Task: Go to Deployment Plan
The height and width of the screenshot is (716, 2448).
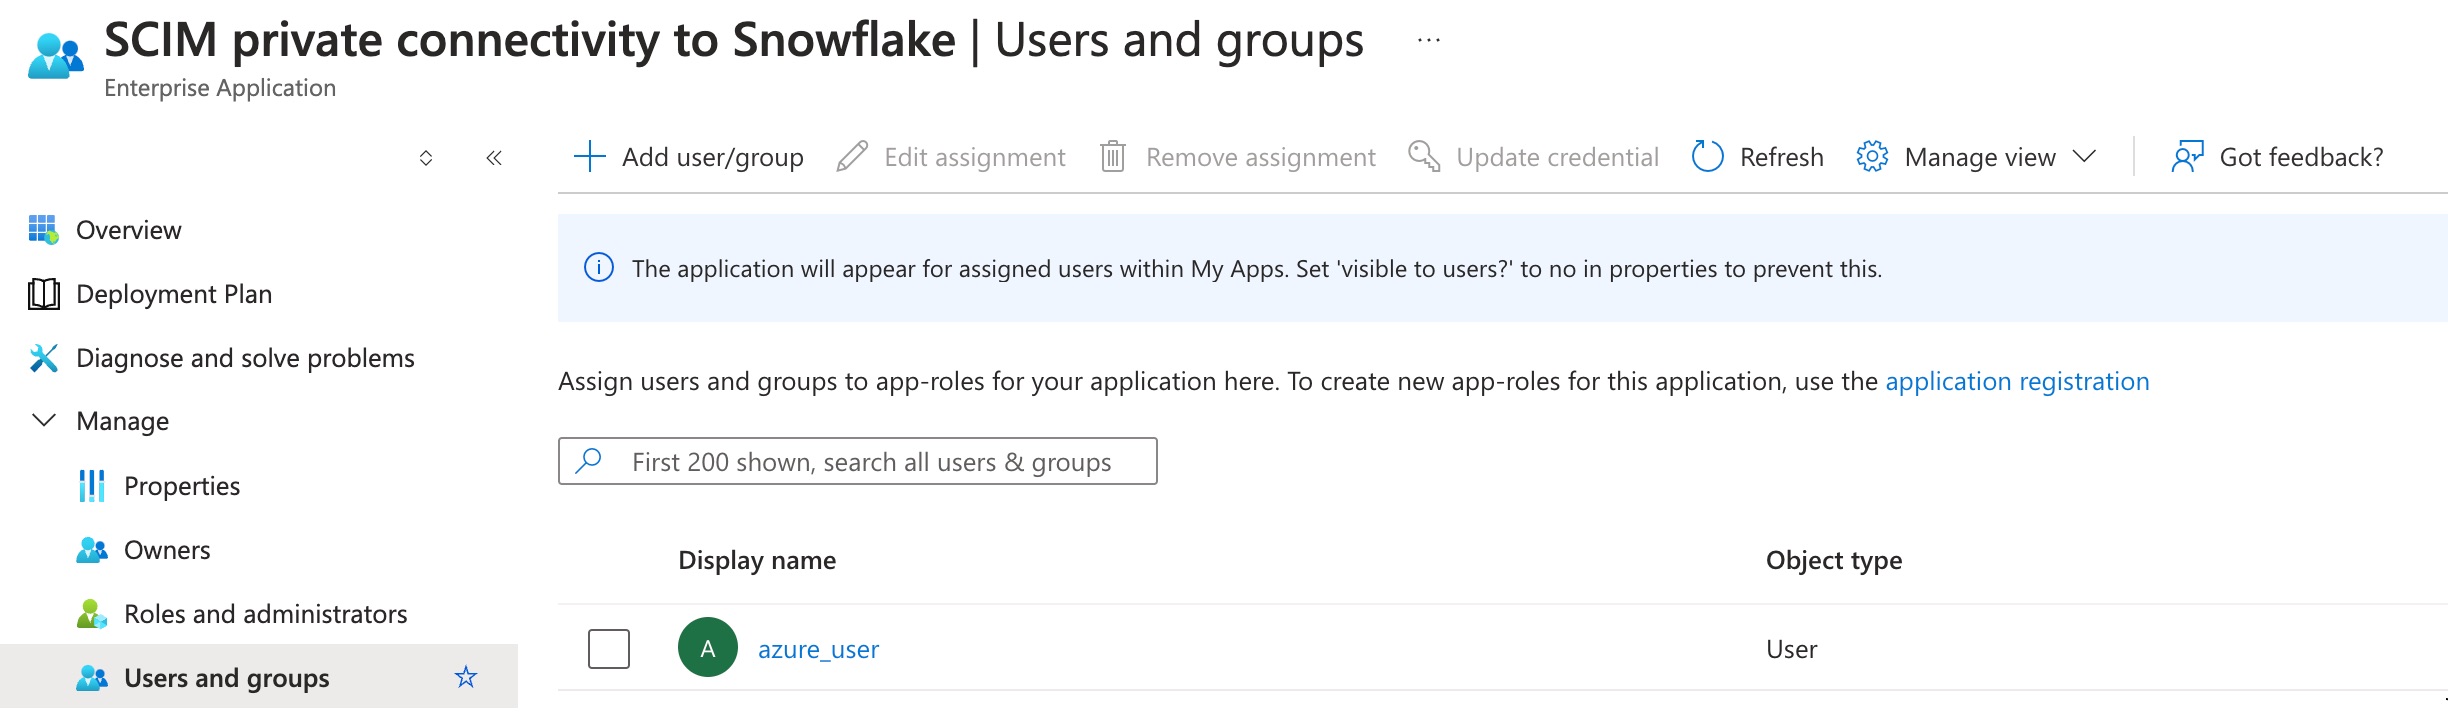Action: [174, 294]
